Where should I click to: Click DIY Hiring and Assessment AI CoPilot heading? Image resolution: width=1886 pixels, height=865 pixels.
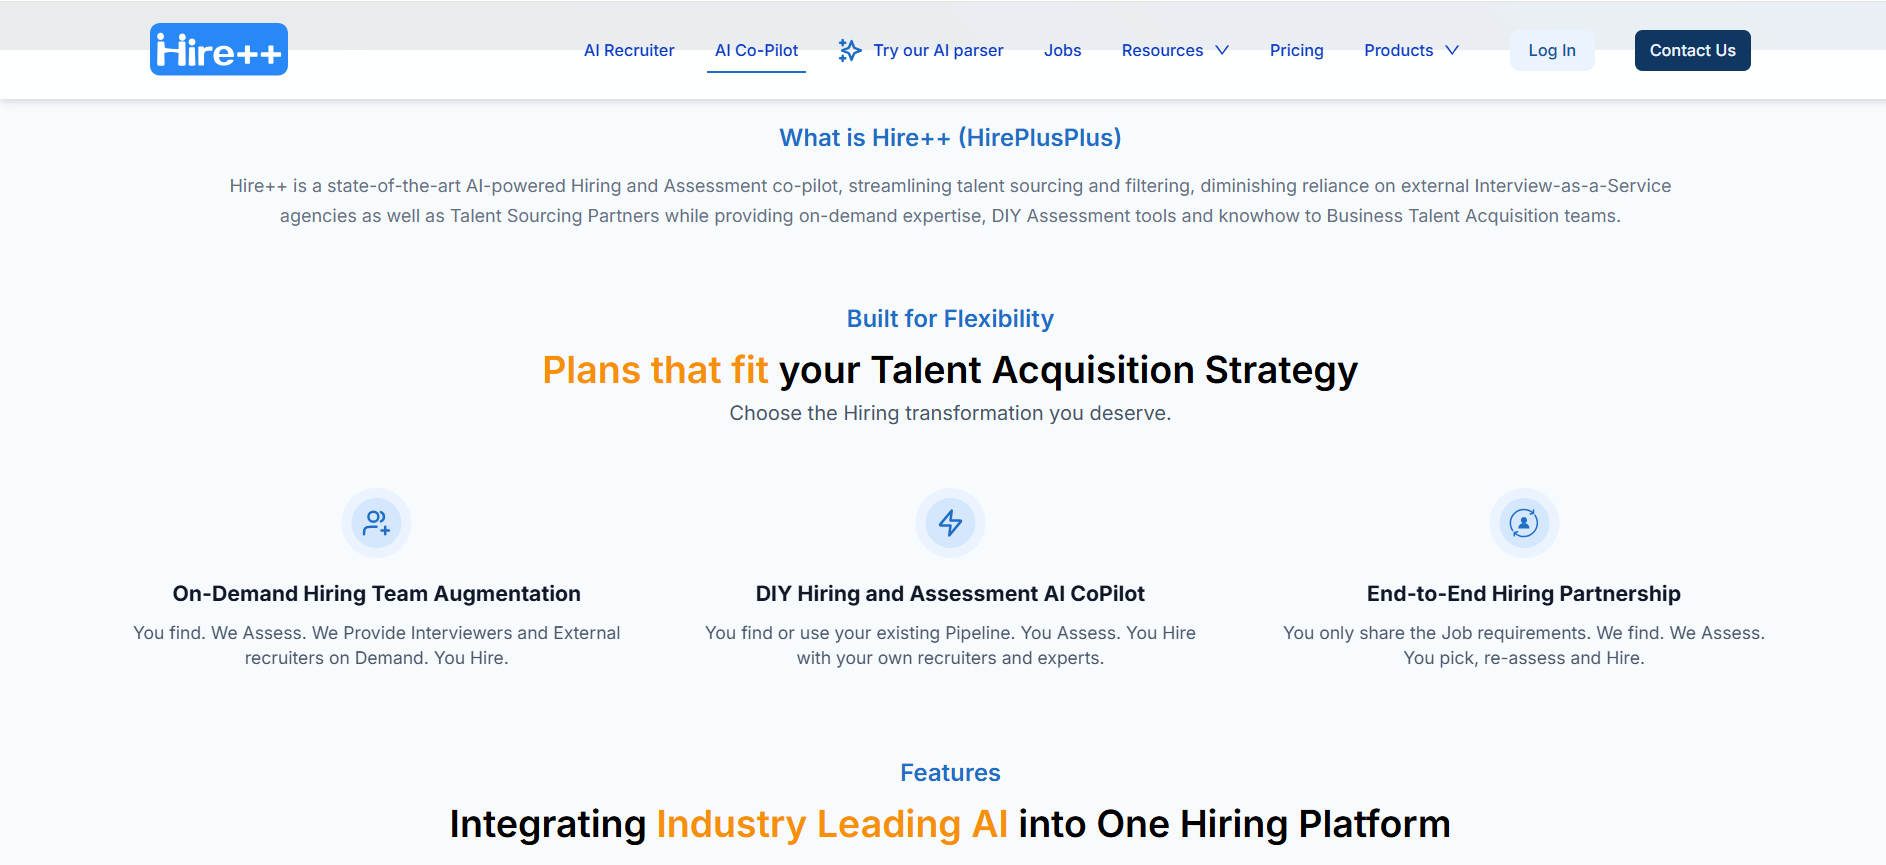coord(950,594)
